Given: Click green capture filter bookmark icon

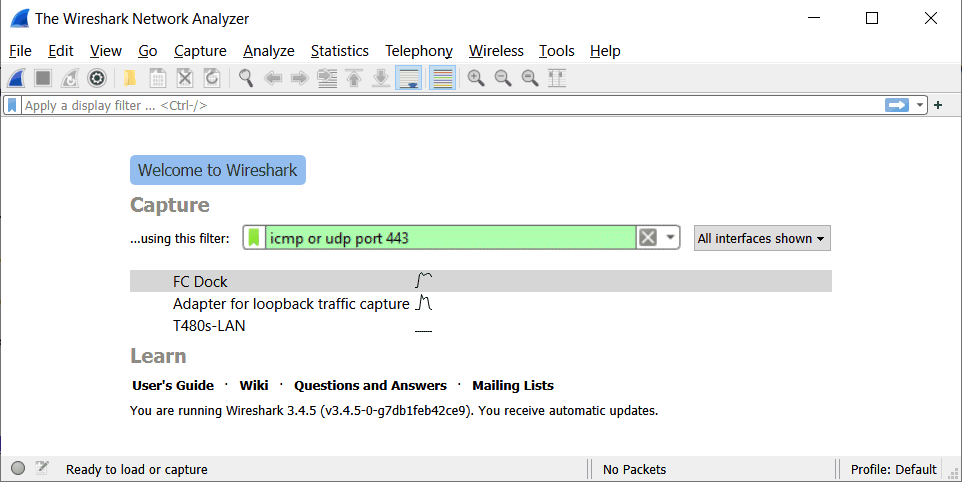Looking at the screenshot, I should point(254,238).
